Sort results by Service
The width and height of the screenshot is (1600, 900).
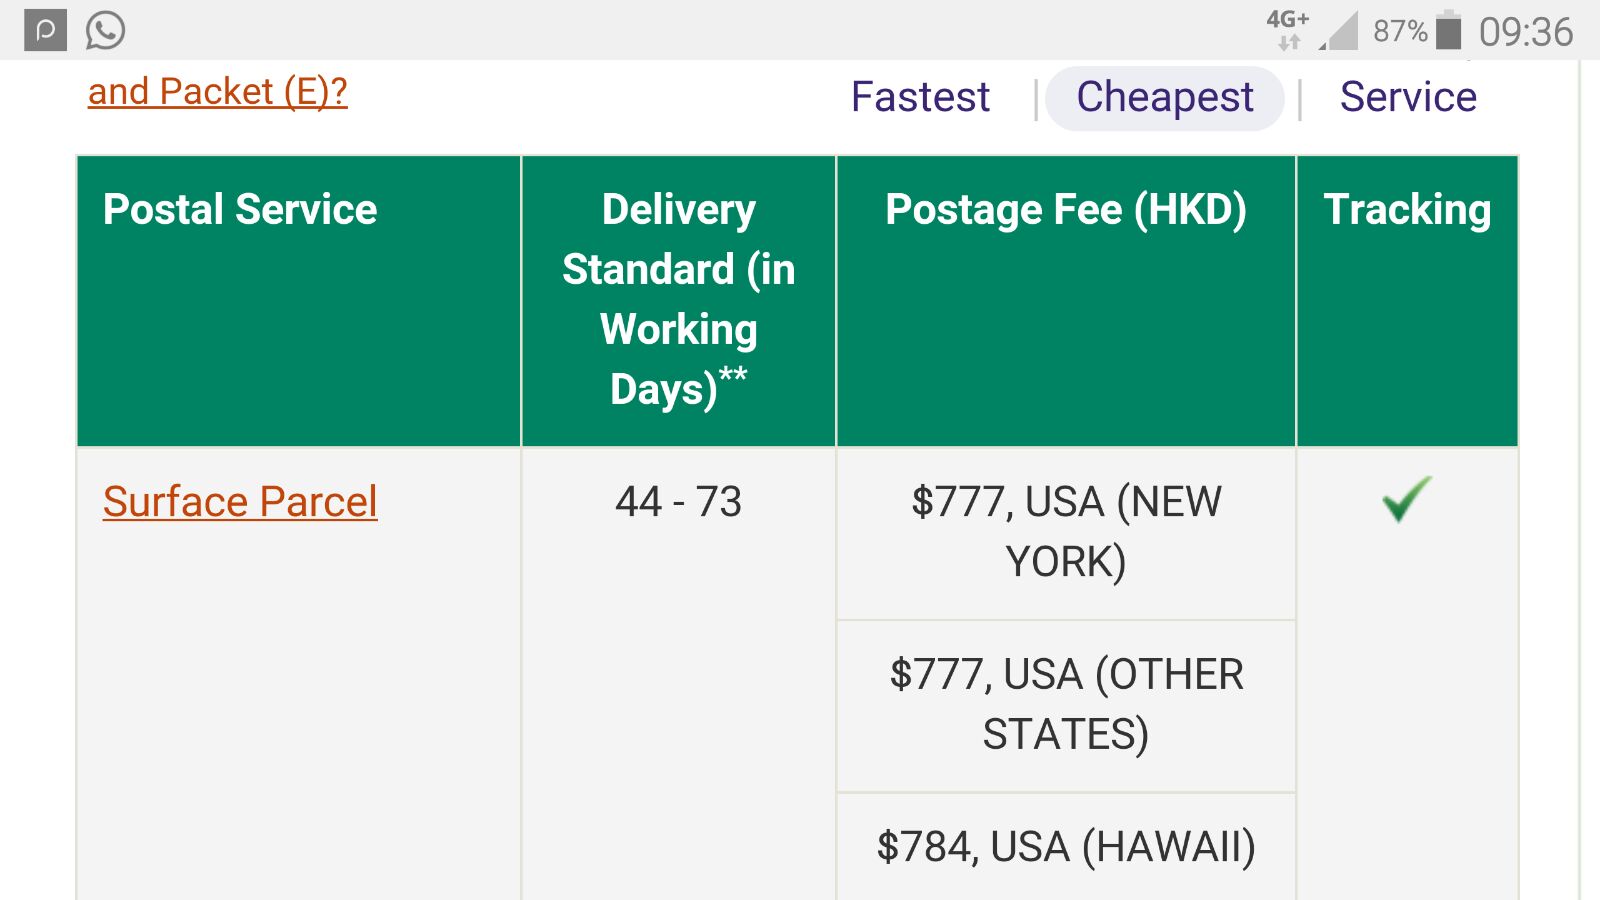[1408, 97]
